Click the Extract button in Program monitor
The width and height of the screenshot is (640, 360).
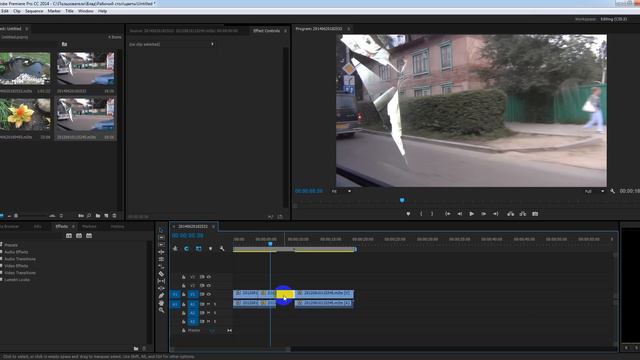tap(522, 214)
